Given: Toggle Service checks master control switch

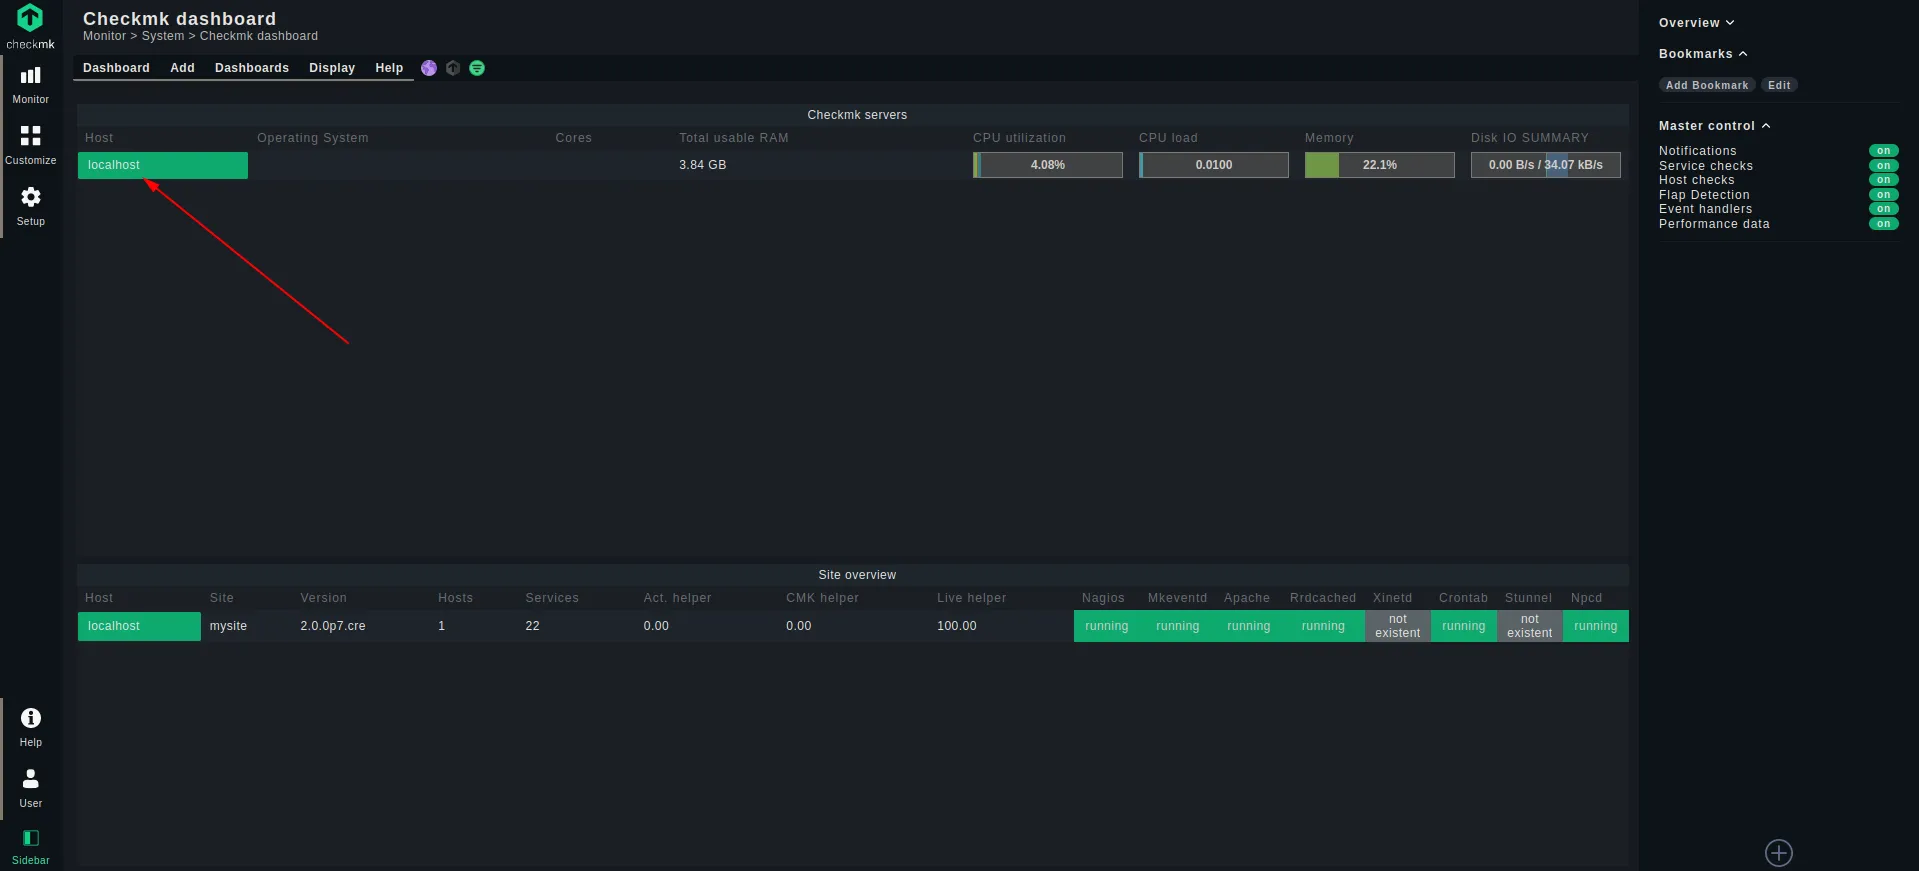Looking at the screenshot, I should [x=1883, y=166].
